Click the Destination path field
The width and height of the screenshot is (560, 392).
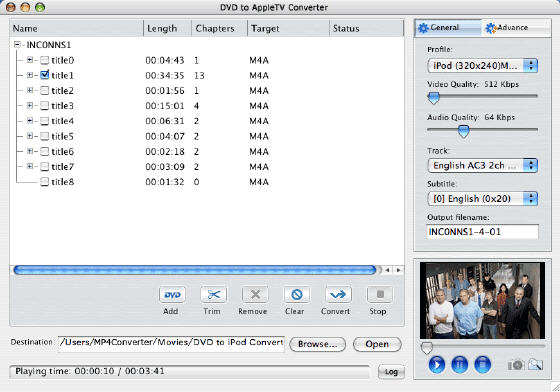click(x=171, y=343)
